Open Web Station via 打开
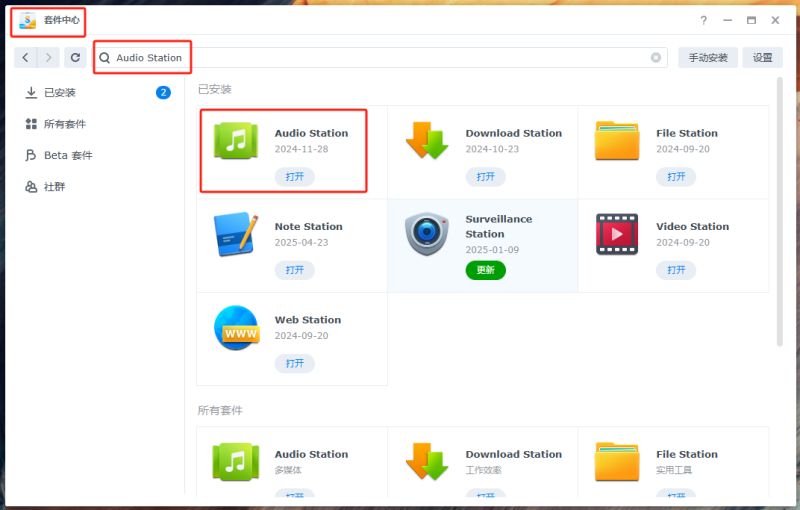The image size is (800, 510). pyautogui.click(x=294, y=363)
